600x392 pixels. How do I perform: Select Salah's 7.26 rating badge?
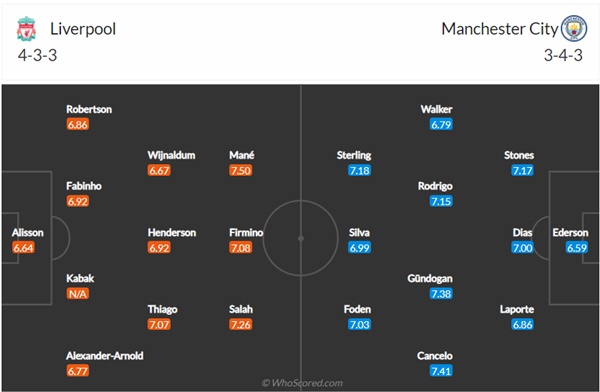tap(241, 324)
